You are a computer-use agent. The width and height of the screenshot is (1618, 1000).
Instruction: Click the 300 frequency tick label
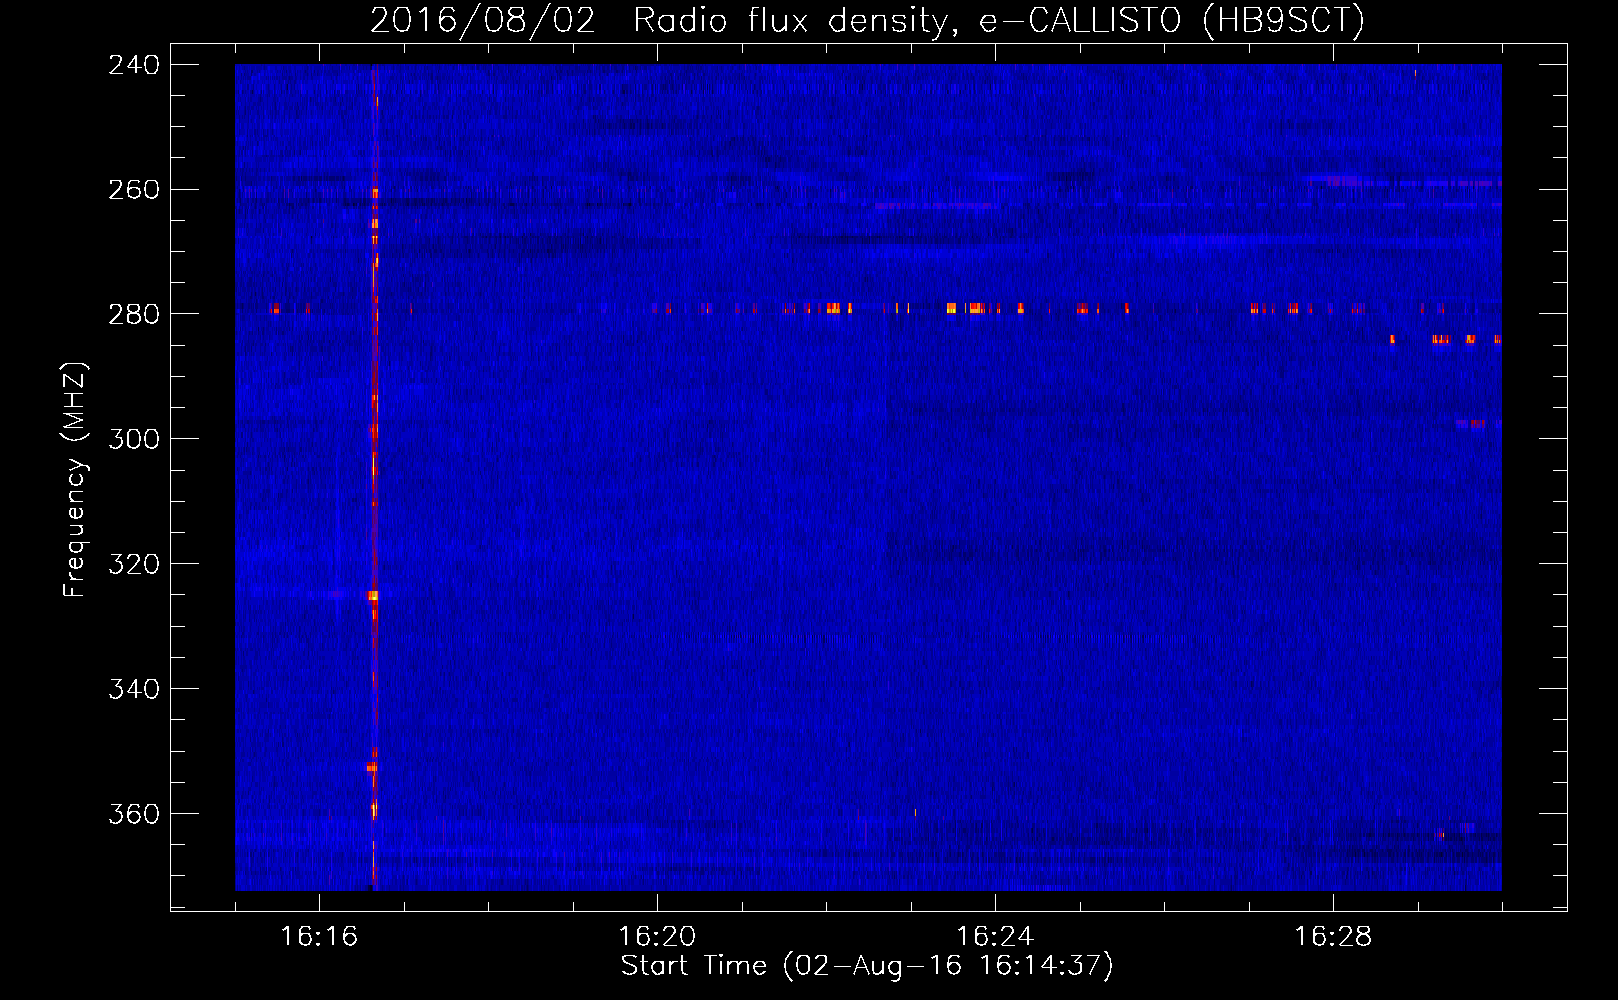(x=134, y=439)
